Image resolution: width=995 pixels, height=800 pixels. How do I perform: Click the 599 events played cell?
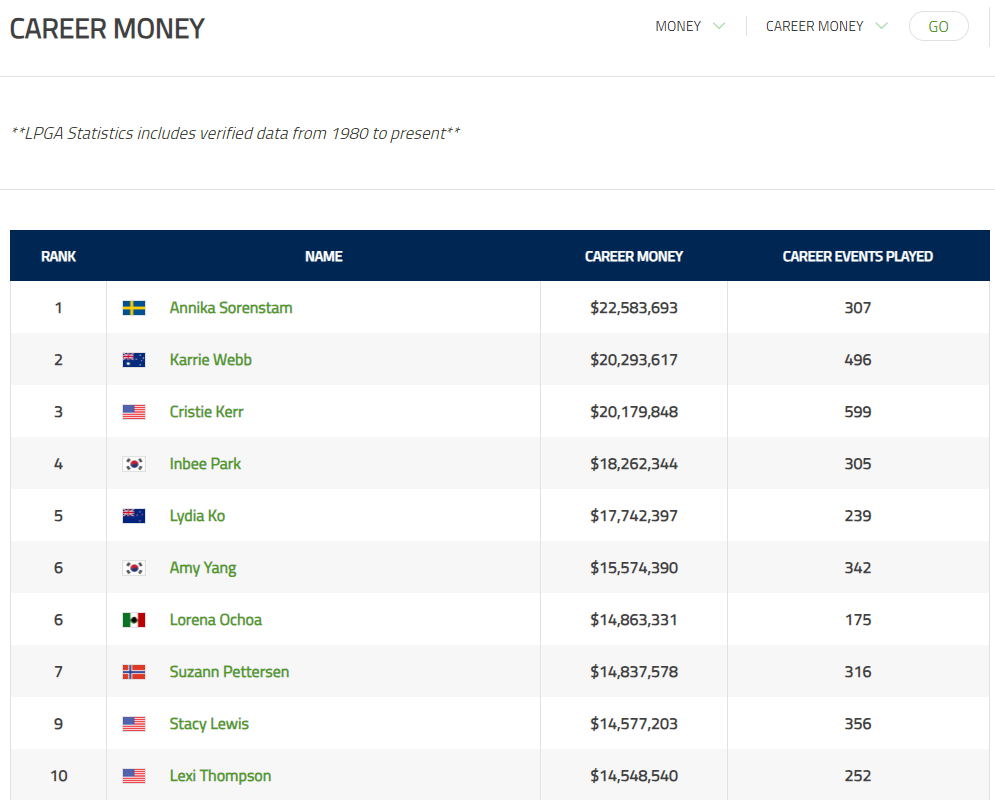[x=857, y=412]
